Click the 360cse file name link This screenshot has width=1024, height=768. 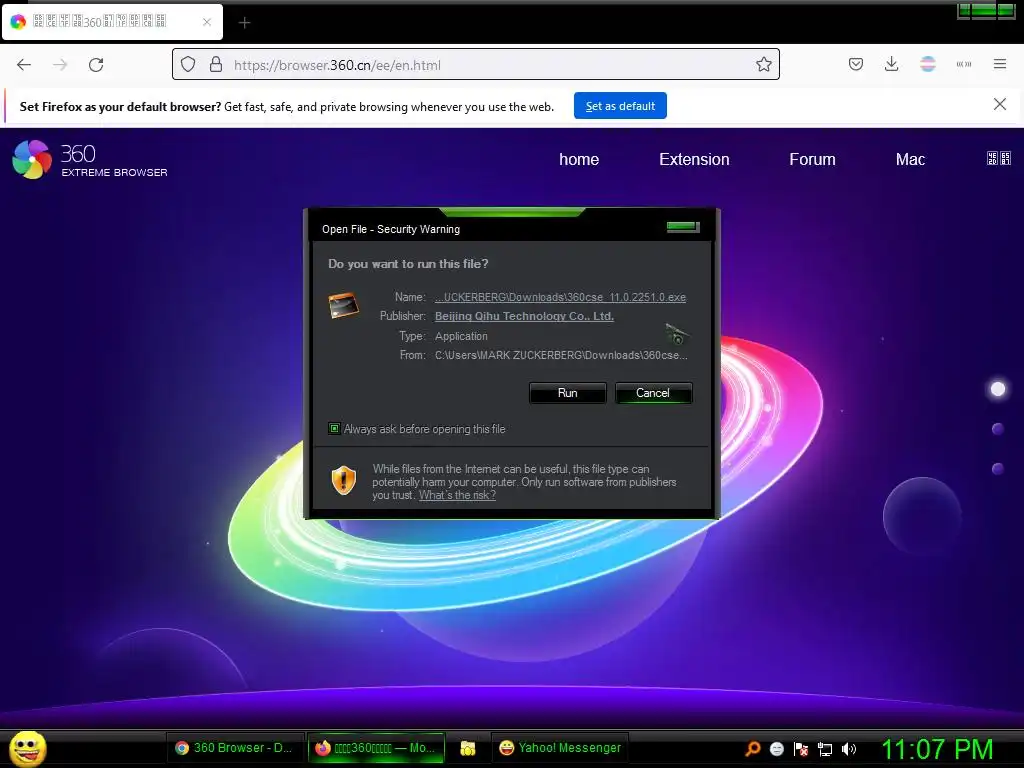[560, 297]
